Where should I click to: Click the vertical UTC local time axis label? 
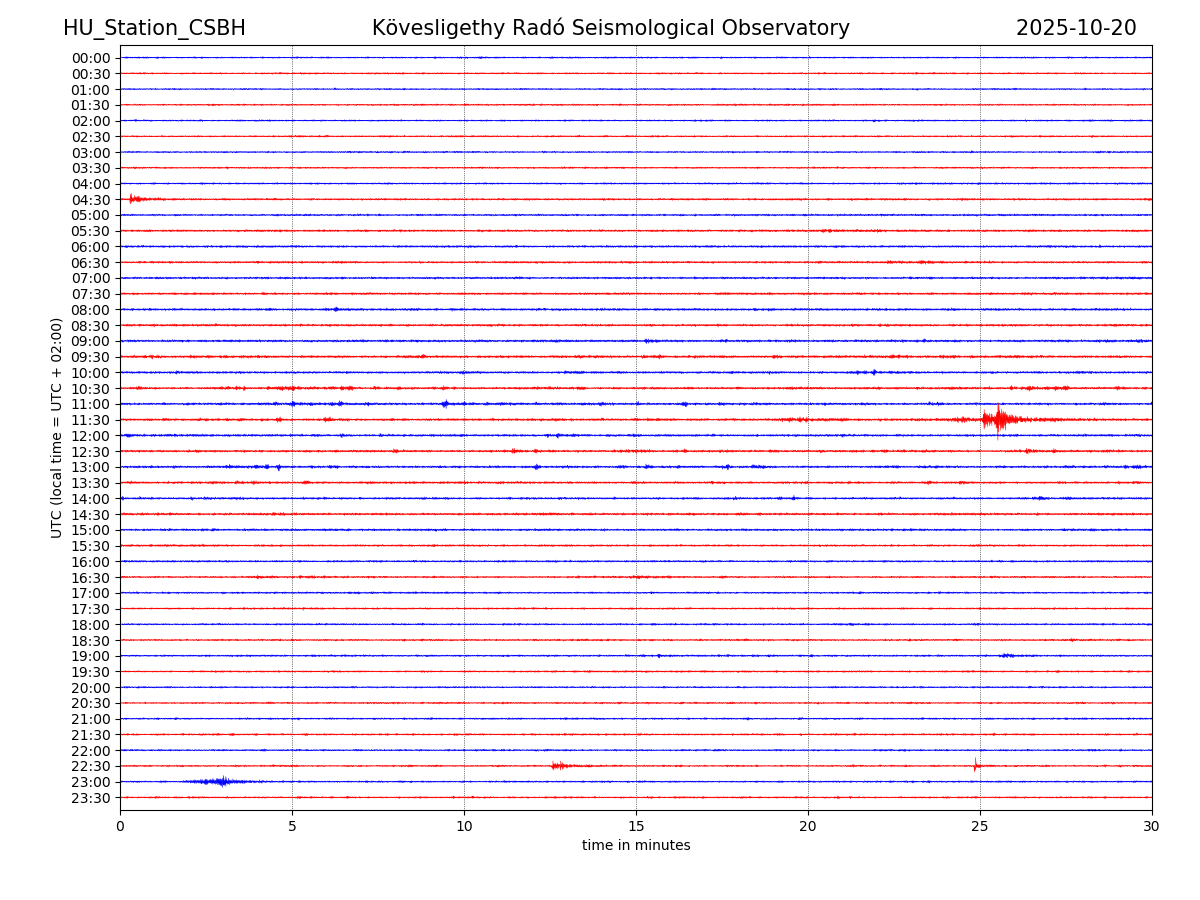click(57, 428)
